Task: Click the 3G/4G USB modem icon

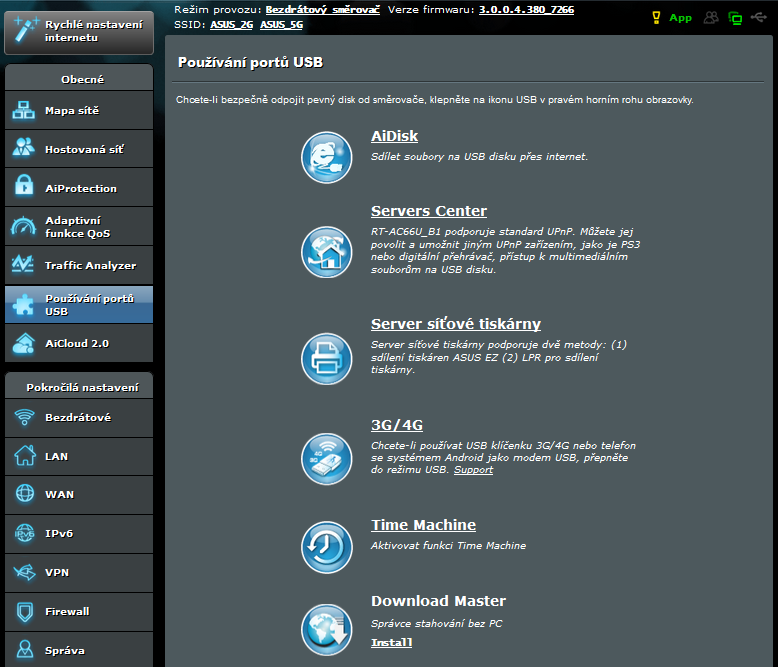Action: point(327,456)
